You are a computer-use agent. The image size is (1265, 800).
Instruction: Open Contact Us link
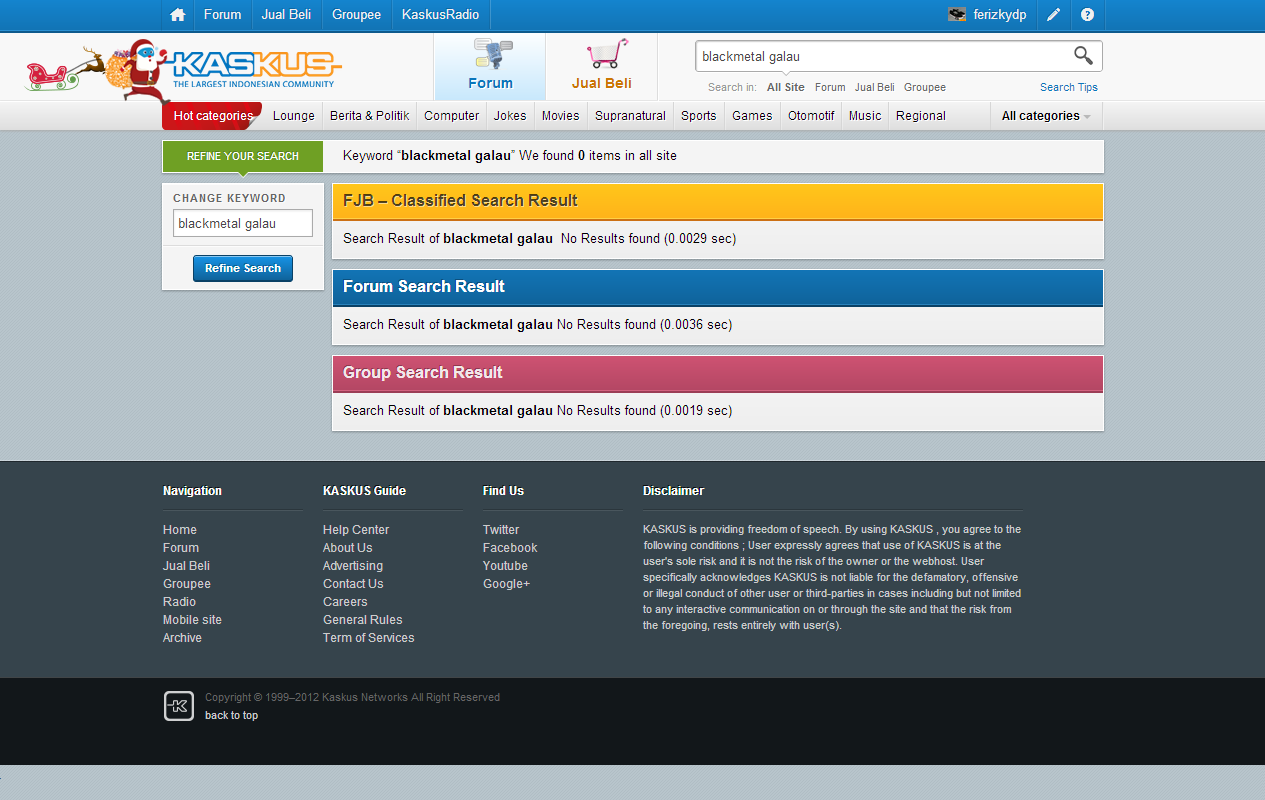pyautogui.click(x=353, y=584)
